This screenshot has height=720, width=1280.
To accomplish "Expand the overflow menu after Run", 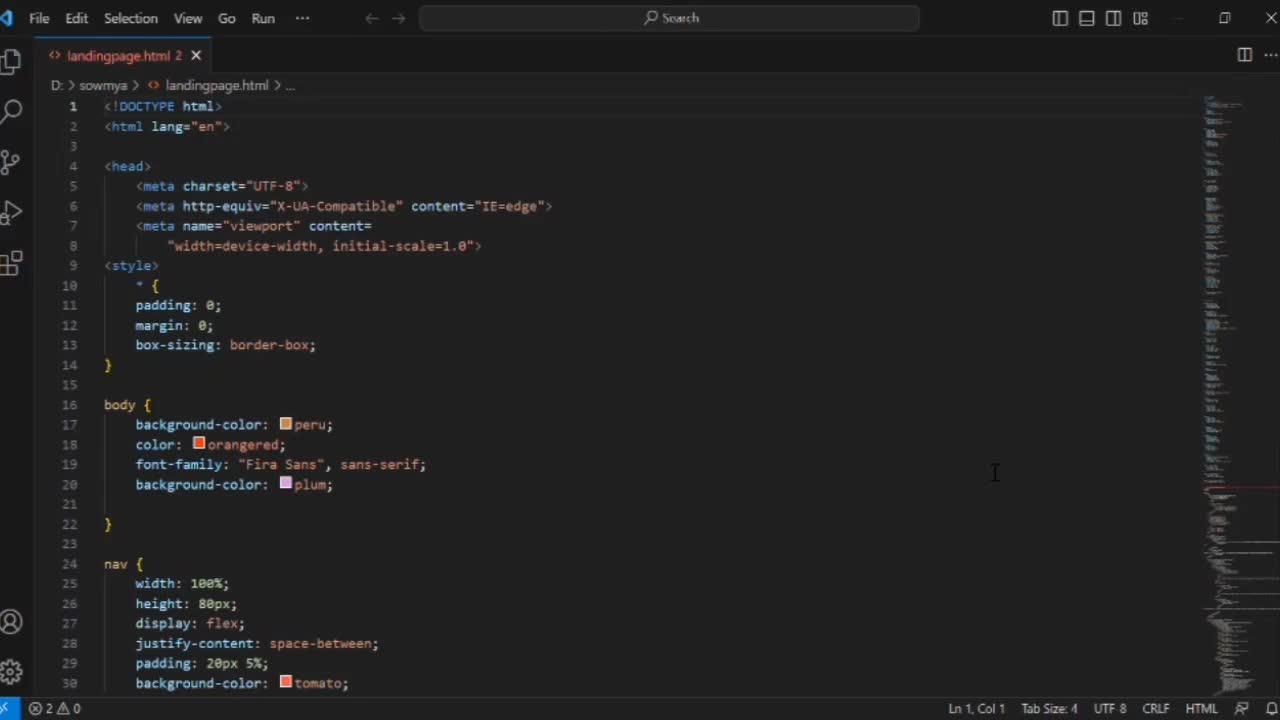I will pyautogui.click(x=302, y=18).
